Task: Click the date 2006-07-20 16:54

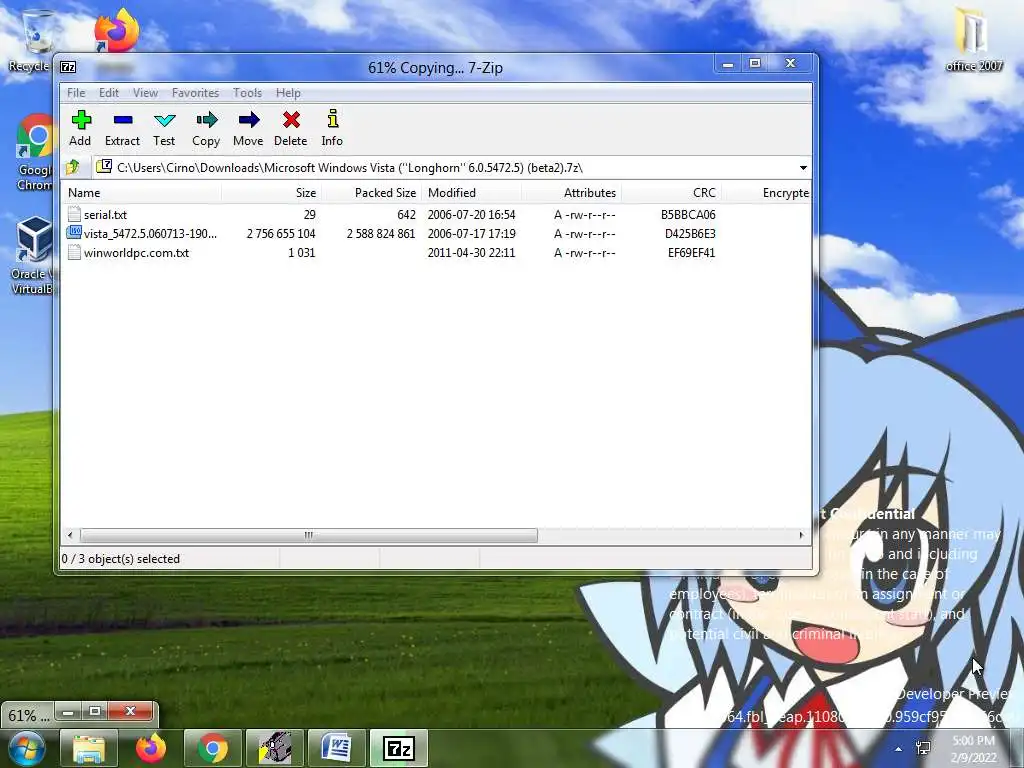Action: (472, 215)
